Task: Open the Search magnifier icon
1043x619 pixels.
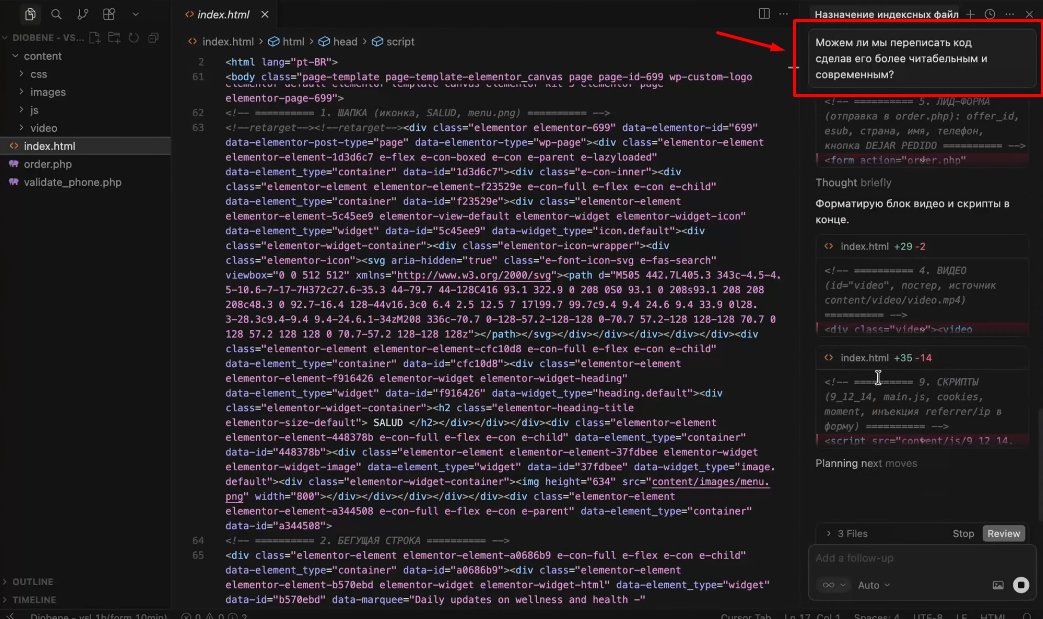Action: (57, 14)
